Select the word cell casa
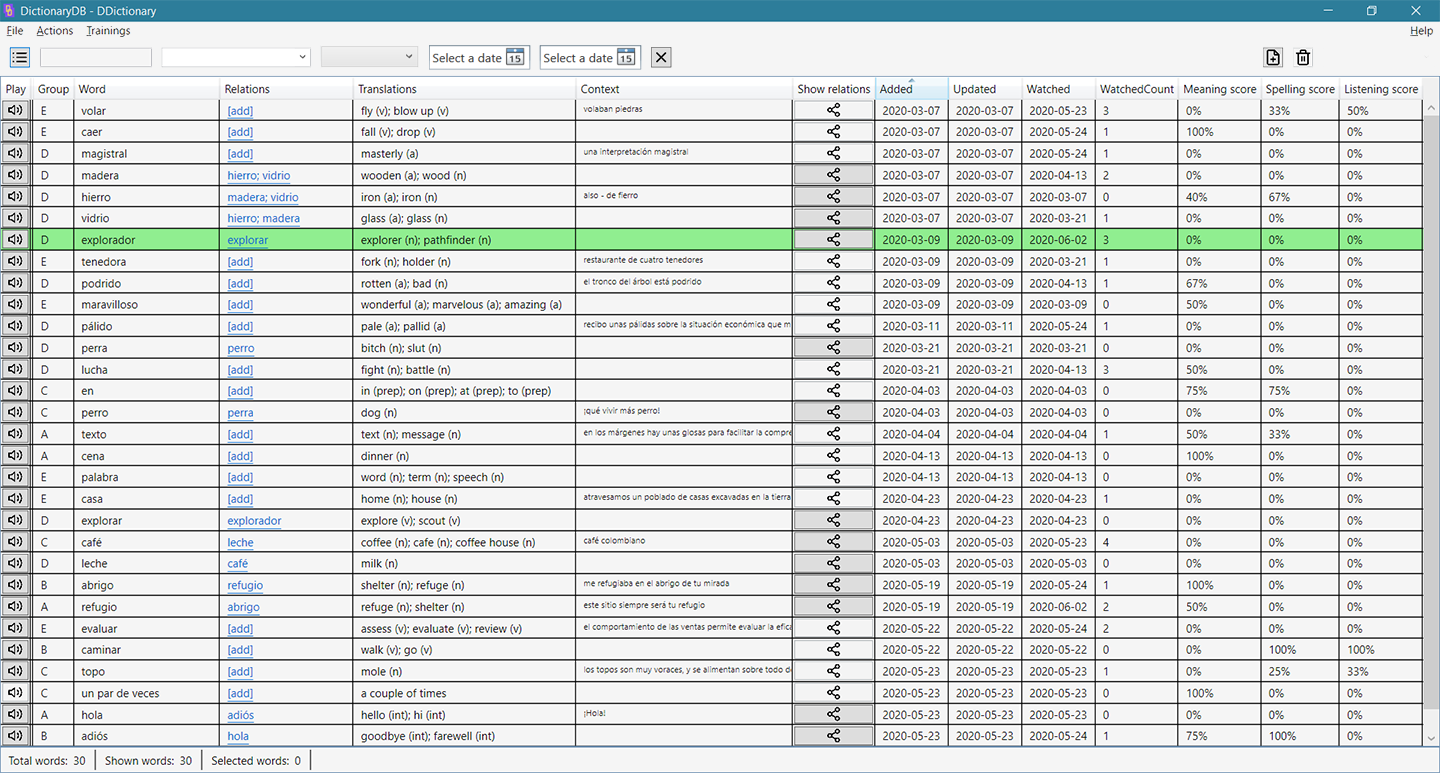1440x773 pixels. pyautogui.click(x=147, y=499)
